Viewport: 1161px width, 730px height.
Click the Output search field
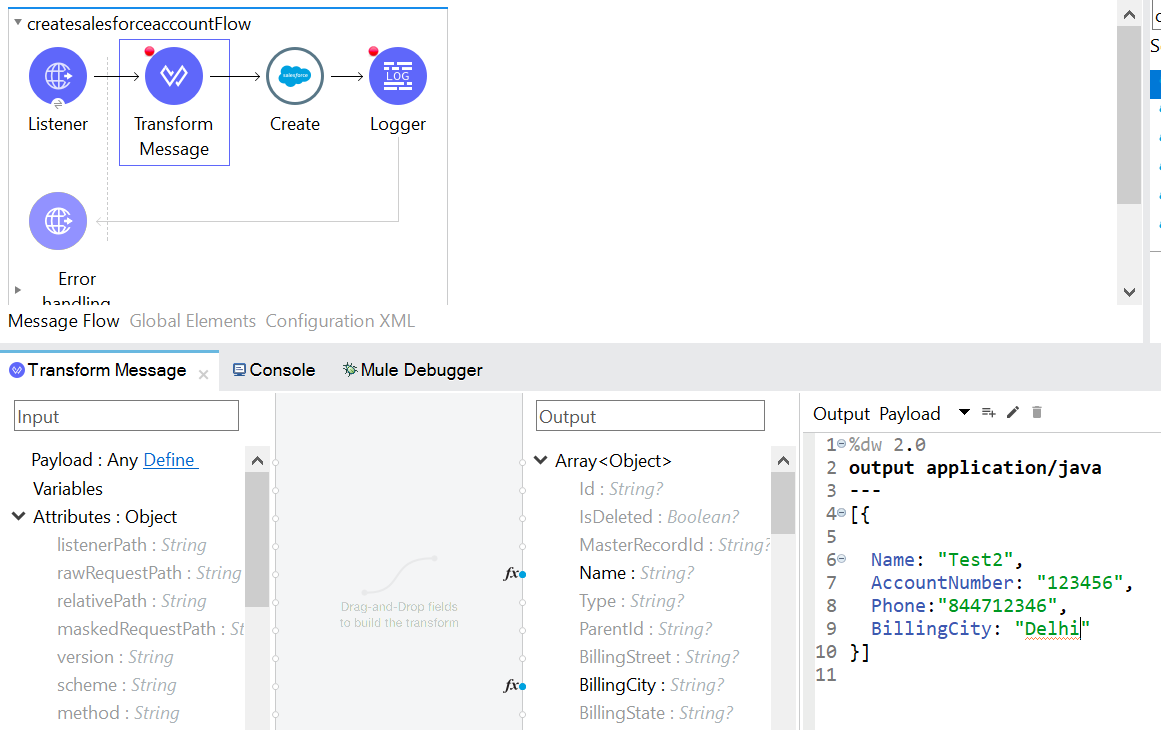[x=650, y=416]
